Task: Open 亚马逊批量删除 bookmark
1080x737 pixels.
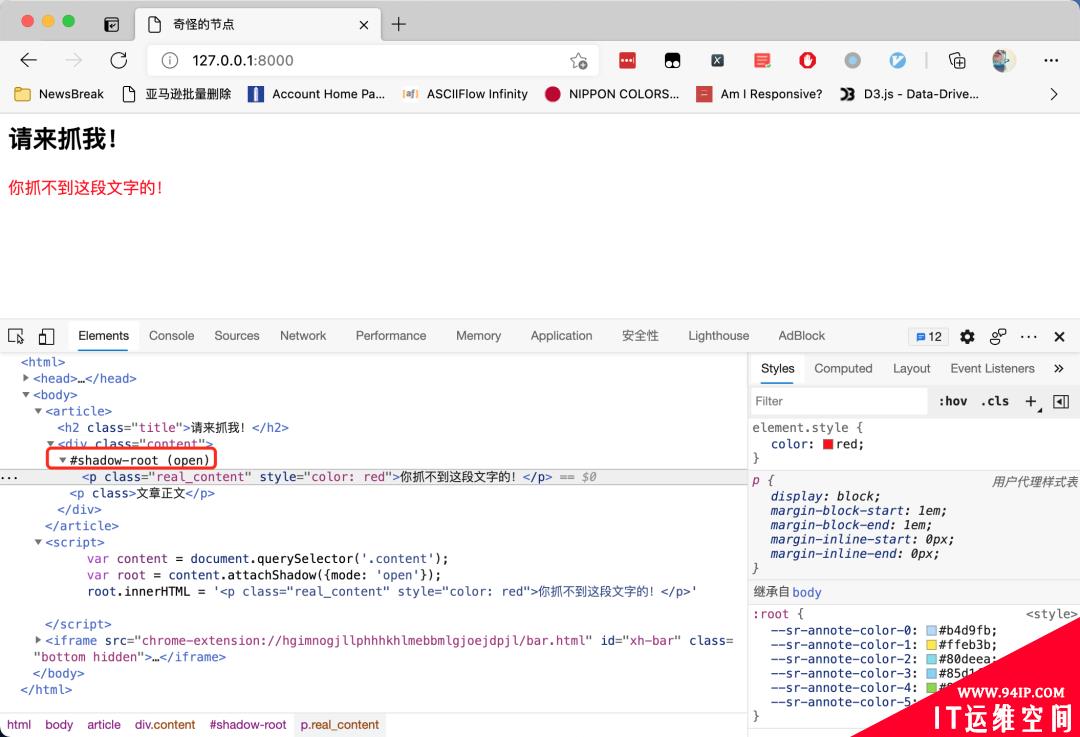Action: coord(176,94)
